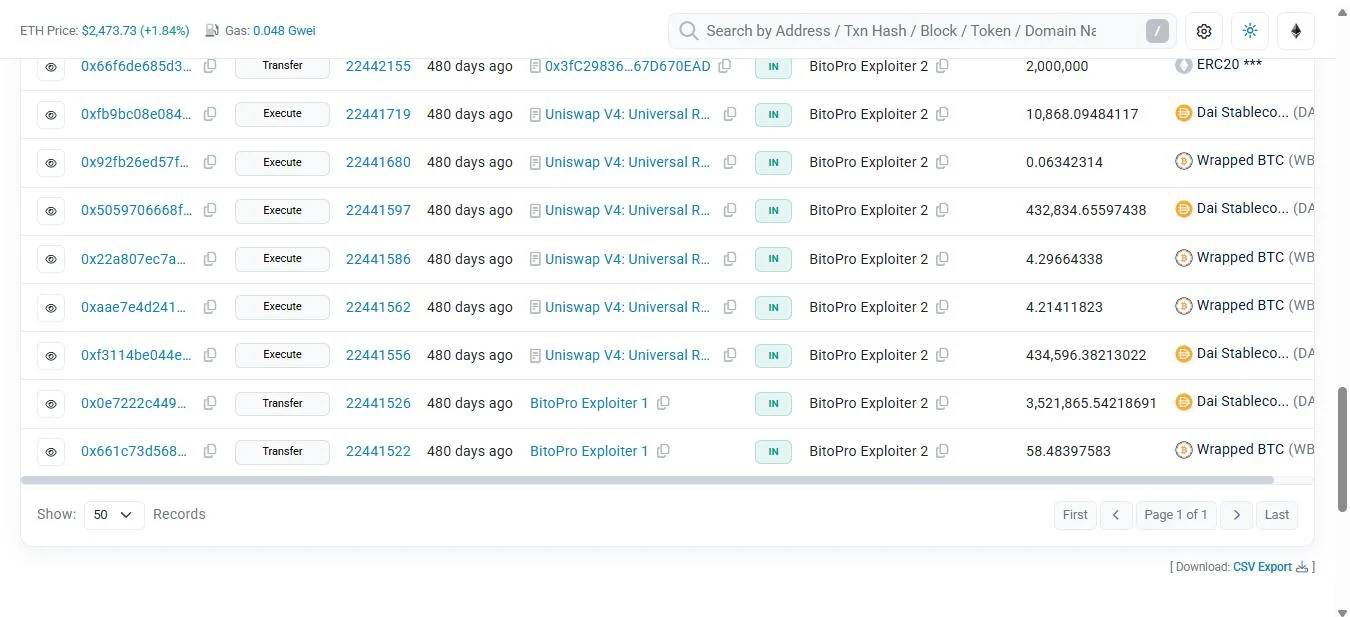This screenshot has height=617, width=1350.
Task: Toggle eye preview for 0x66f6de685d3 row
Action: pyautogui.click(x=51, y=67)
